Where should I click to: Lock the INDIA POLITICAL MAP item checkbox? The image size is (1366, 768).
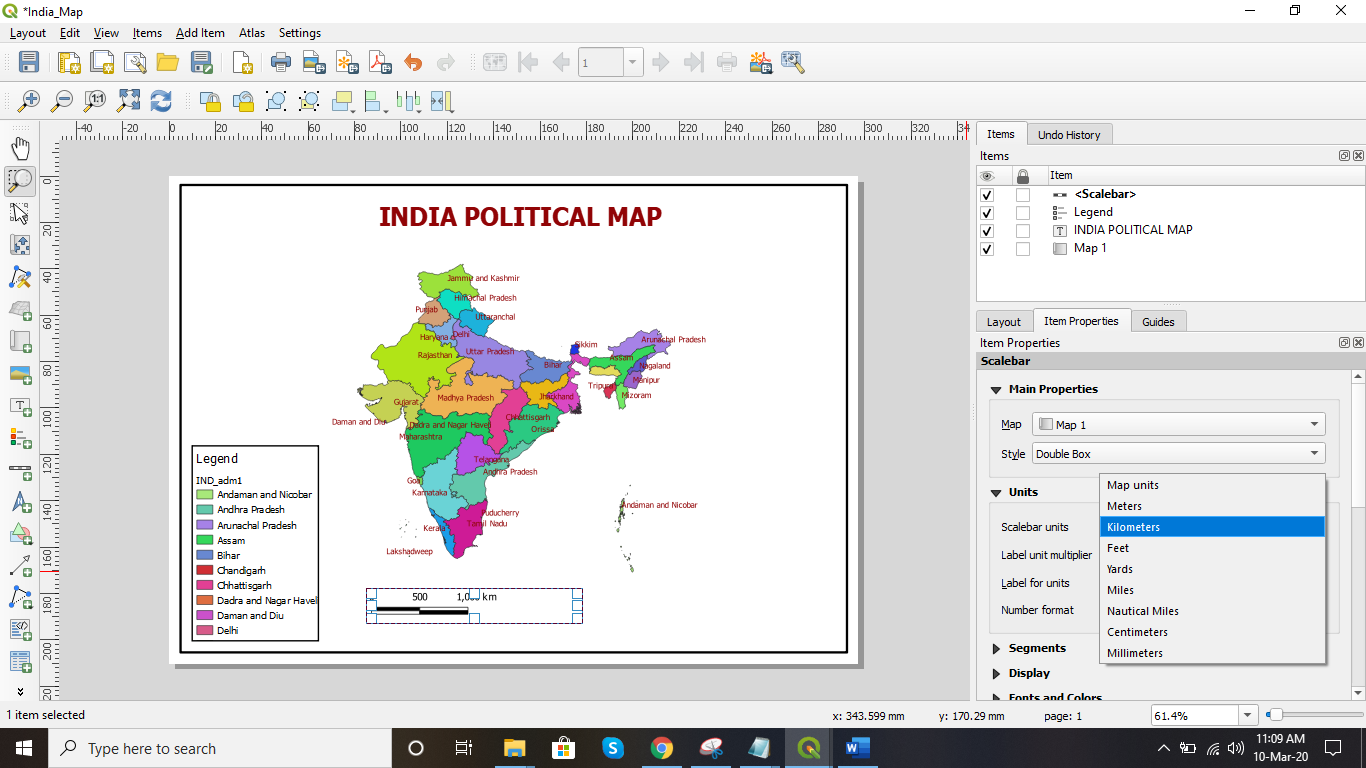(1022, 231)
